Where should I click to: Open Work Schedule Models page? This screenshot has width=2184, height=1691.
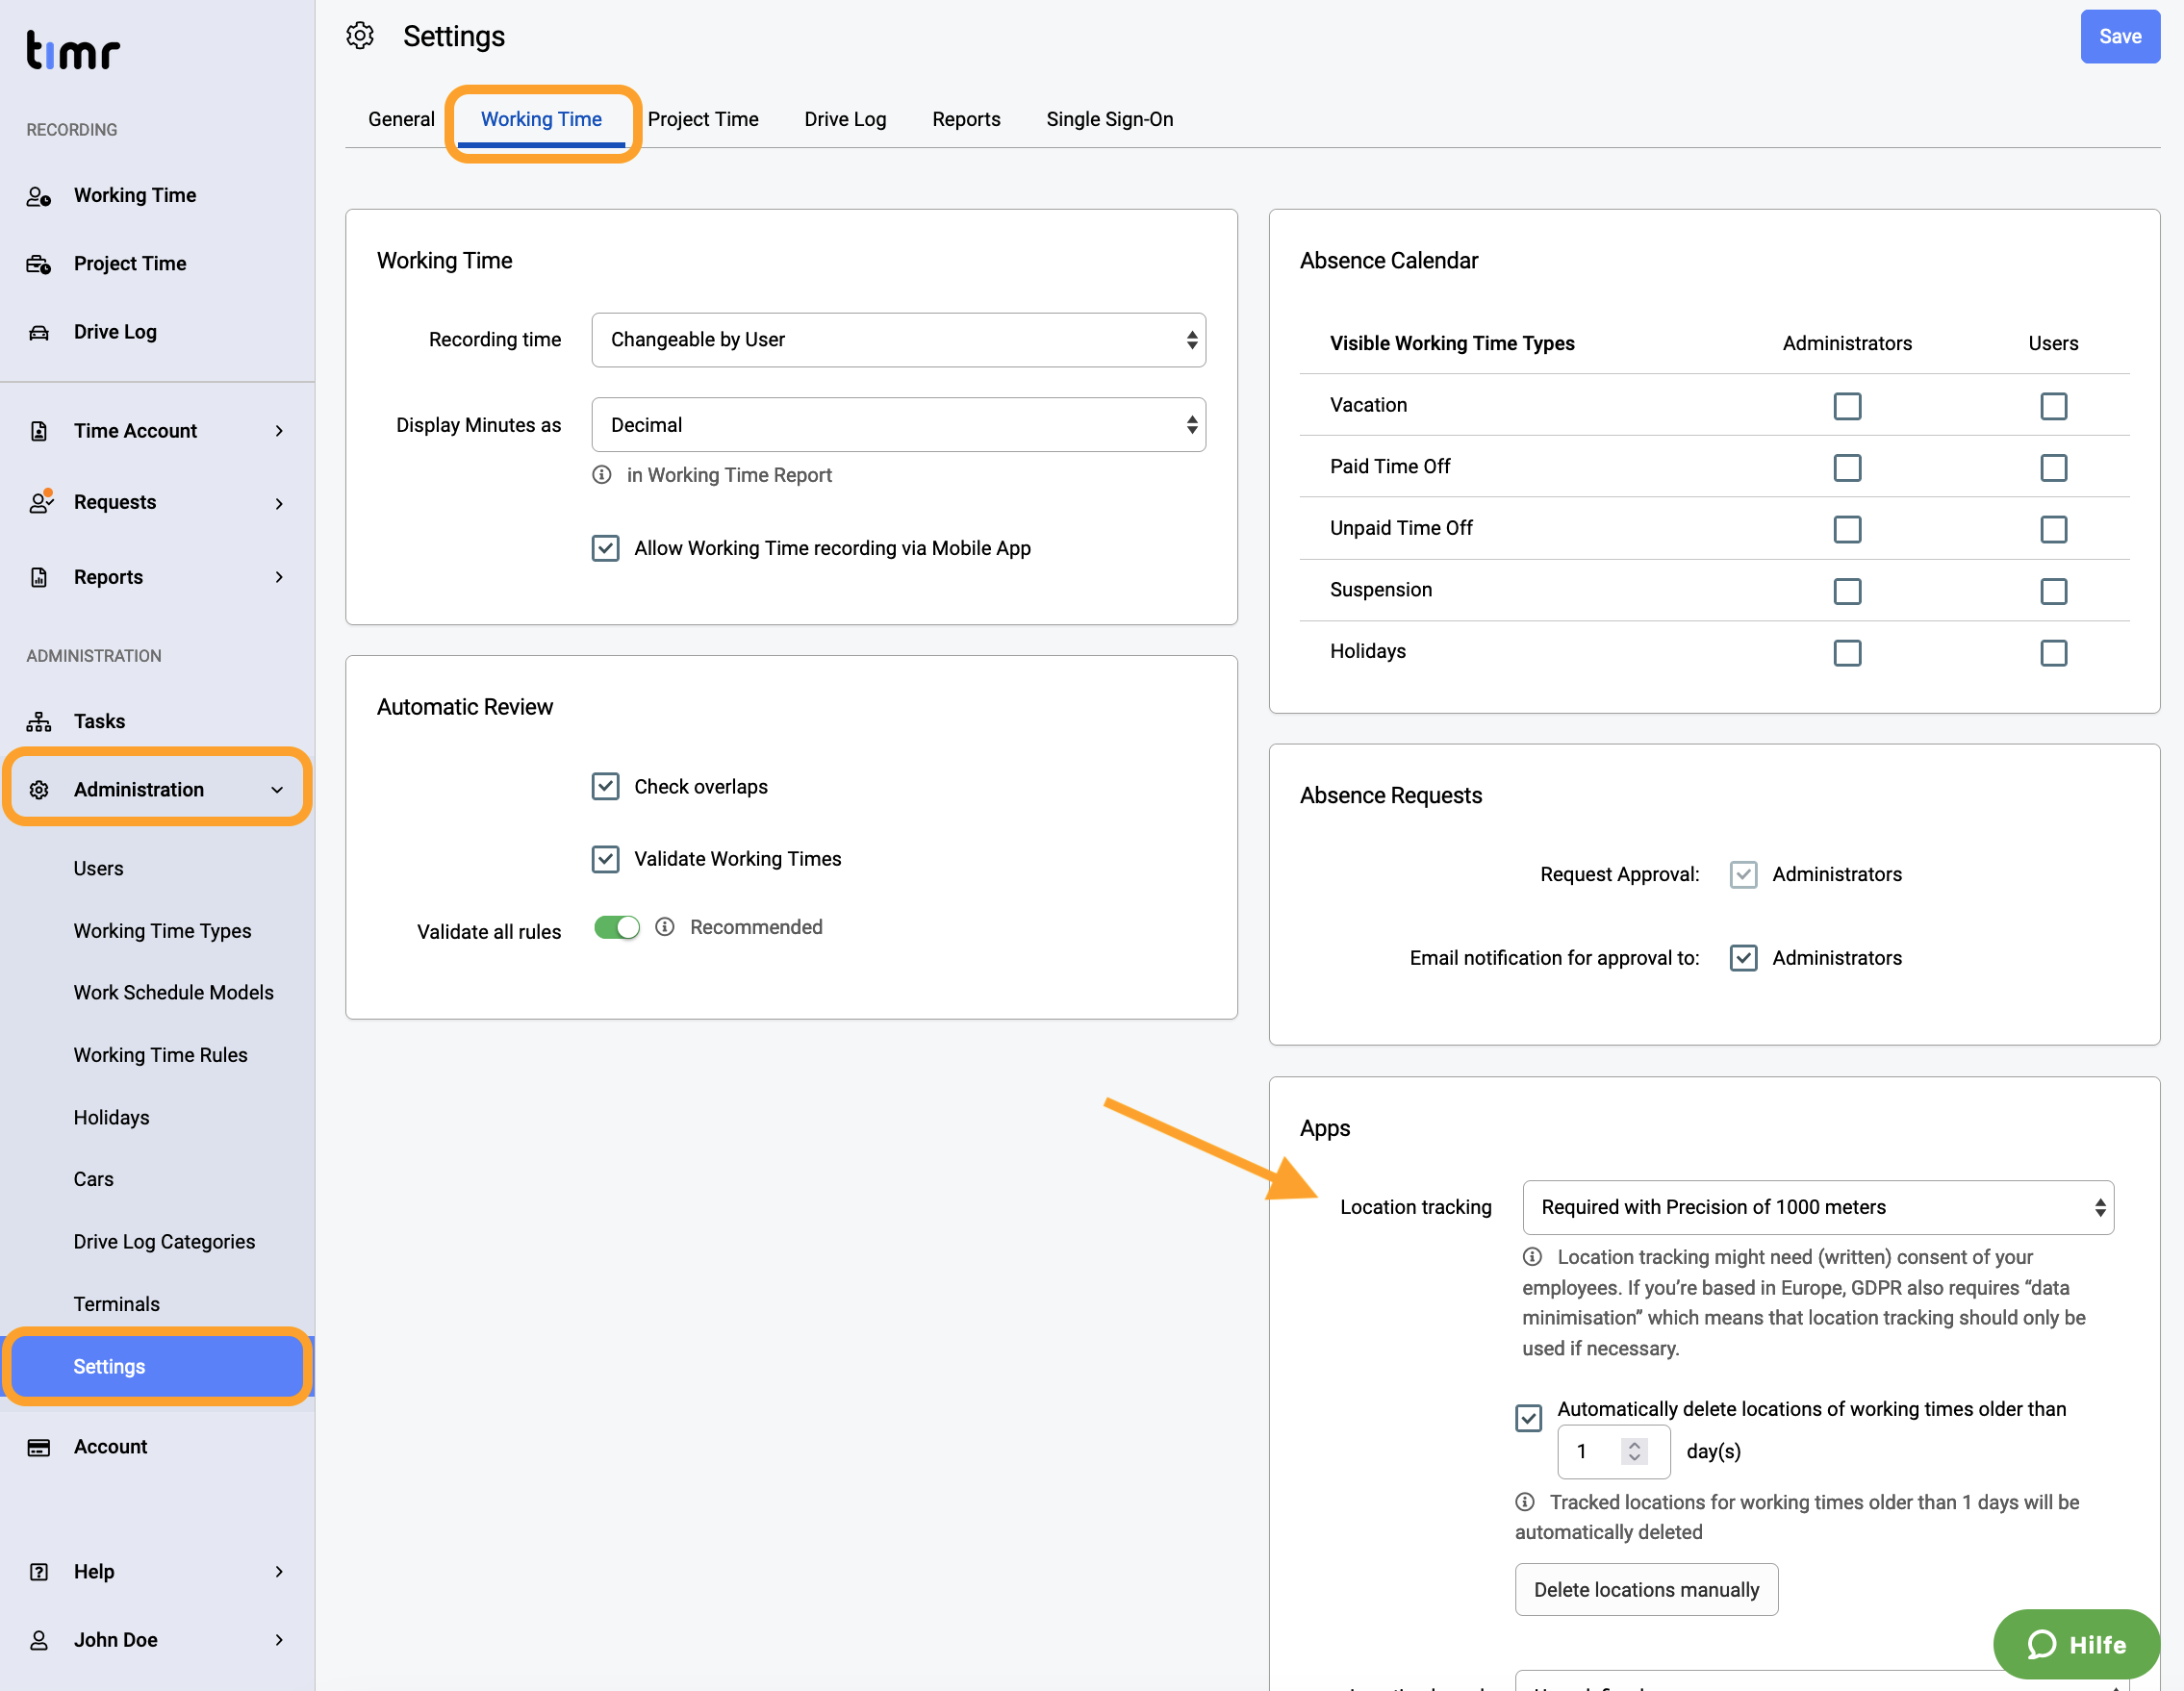(x=173, y=993)
